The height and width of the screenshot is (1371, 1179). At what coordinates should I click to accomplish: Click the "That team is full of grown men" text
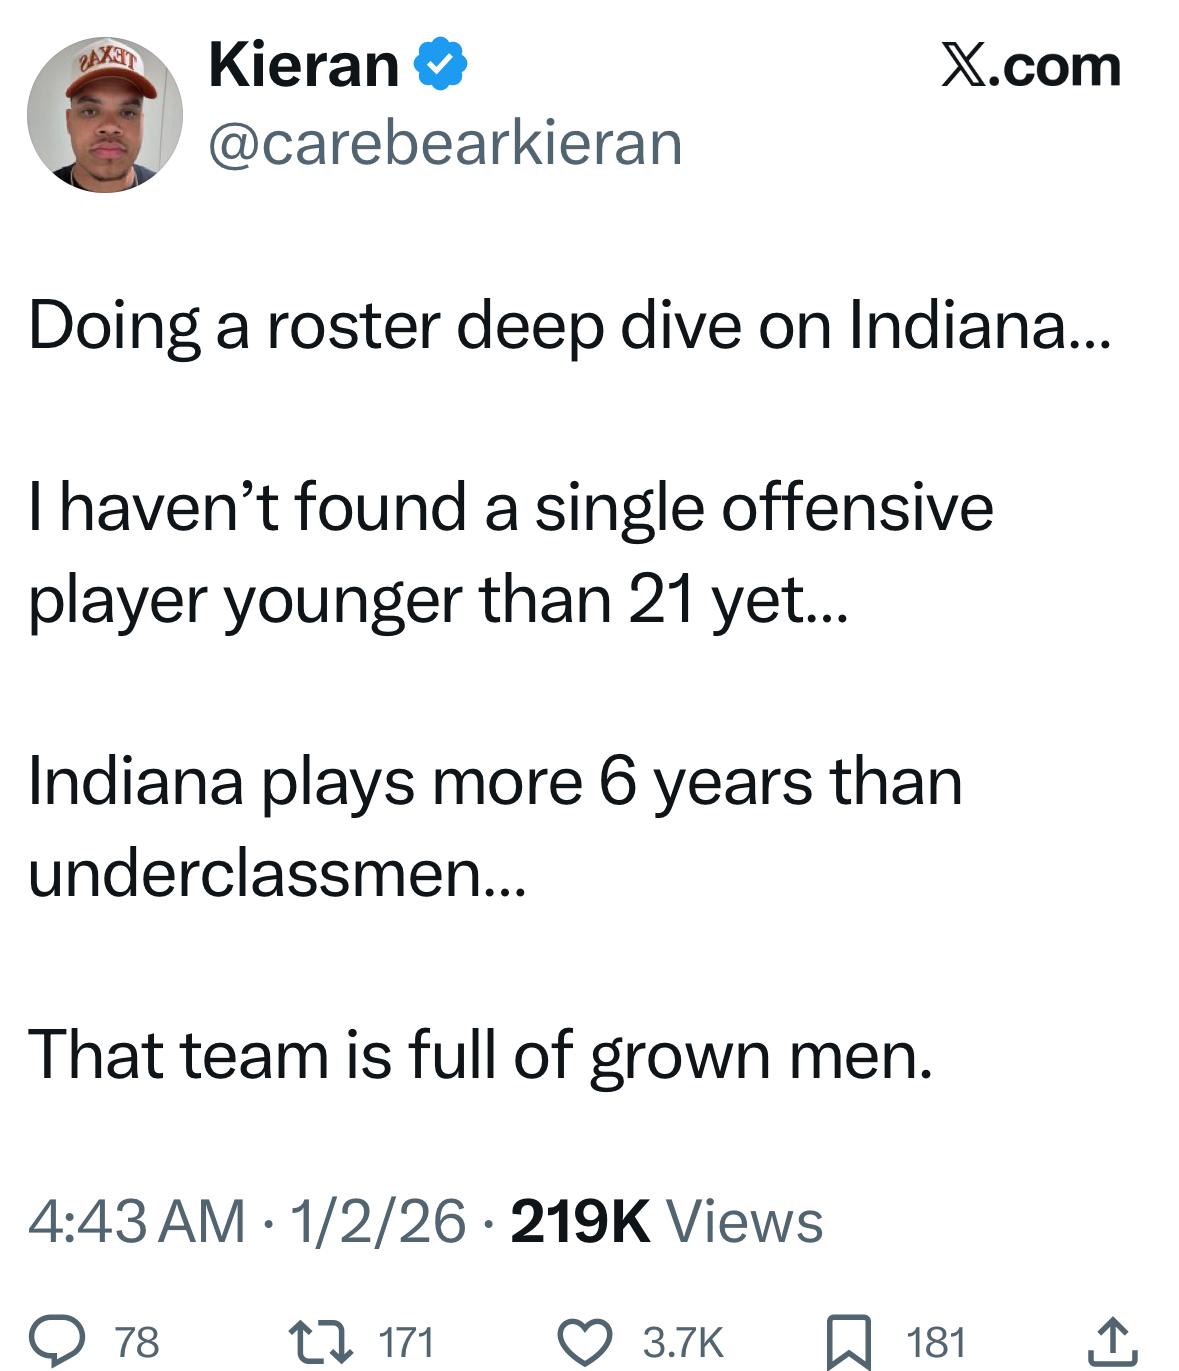(x=480, y=1055)
